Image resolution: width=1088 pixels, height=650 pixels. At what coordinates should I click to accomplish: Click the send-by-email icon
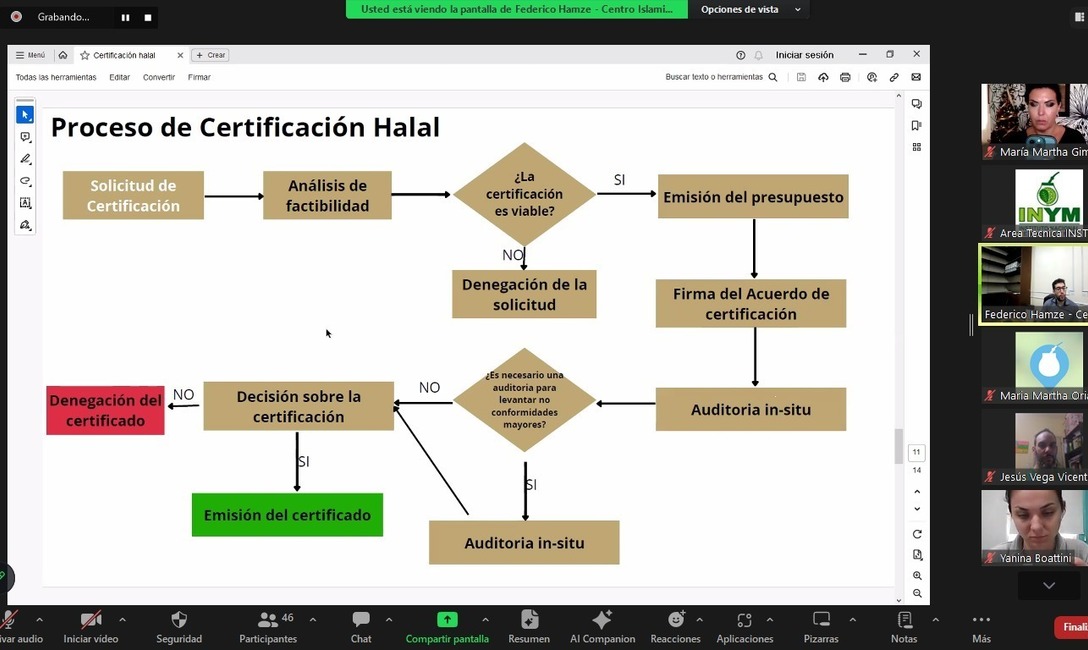[x=916, y=77]
